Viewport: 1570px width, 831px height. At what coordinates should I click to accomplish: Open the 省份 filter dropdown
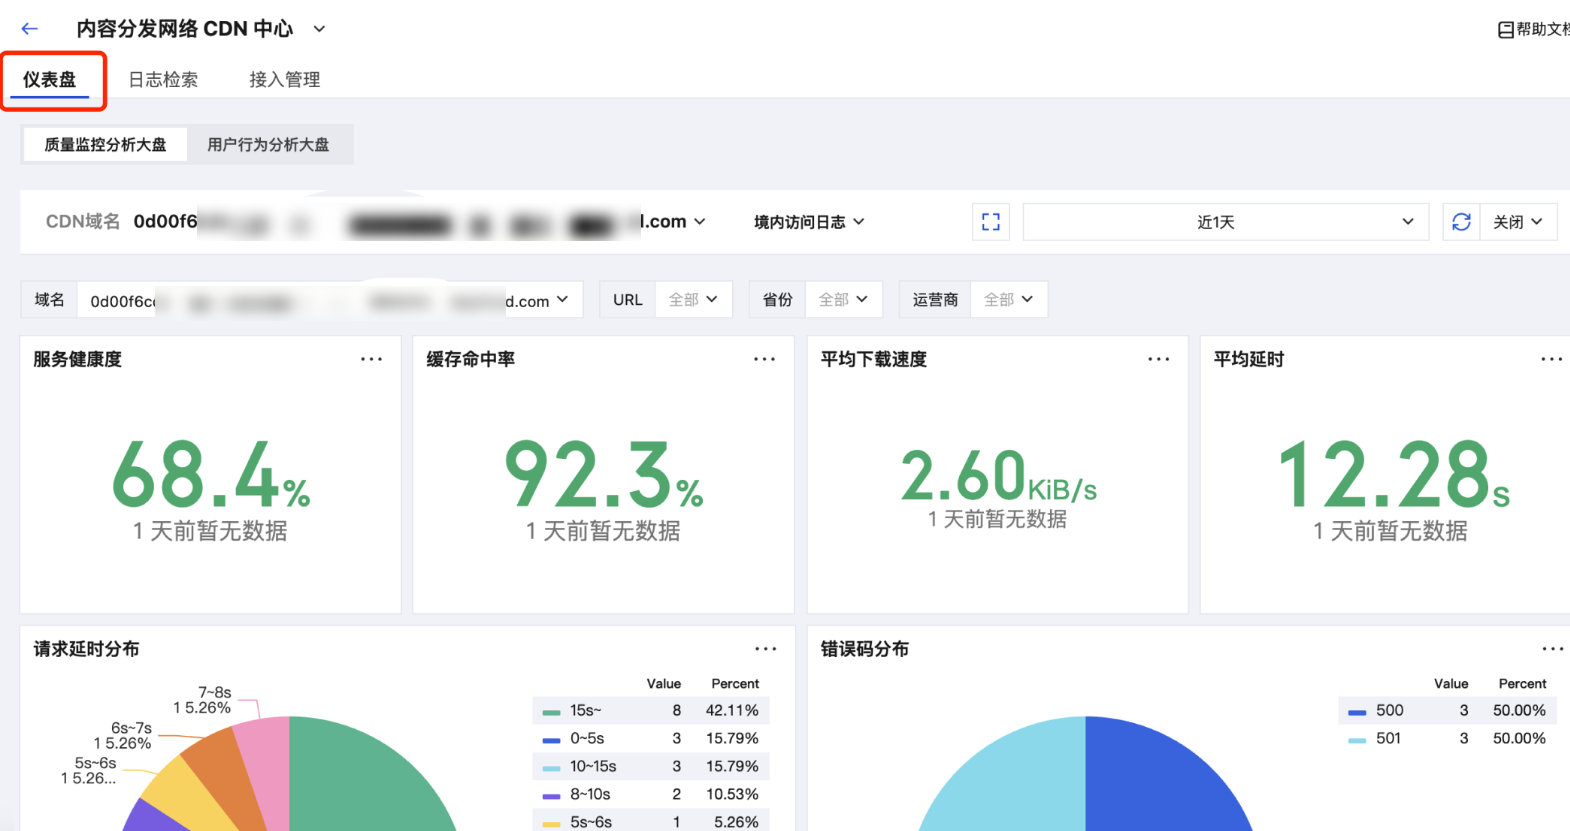(x=842, y=300)
